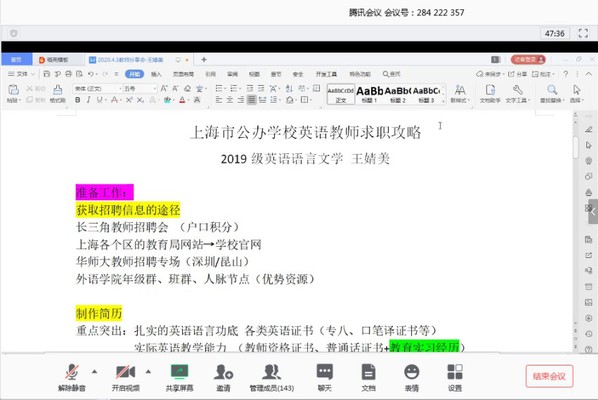
Task: Turn on camera with 开启视频
Action: tap(125, 377)
